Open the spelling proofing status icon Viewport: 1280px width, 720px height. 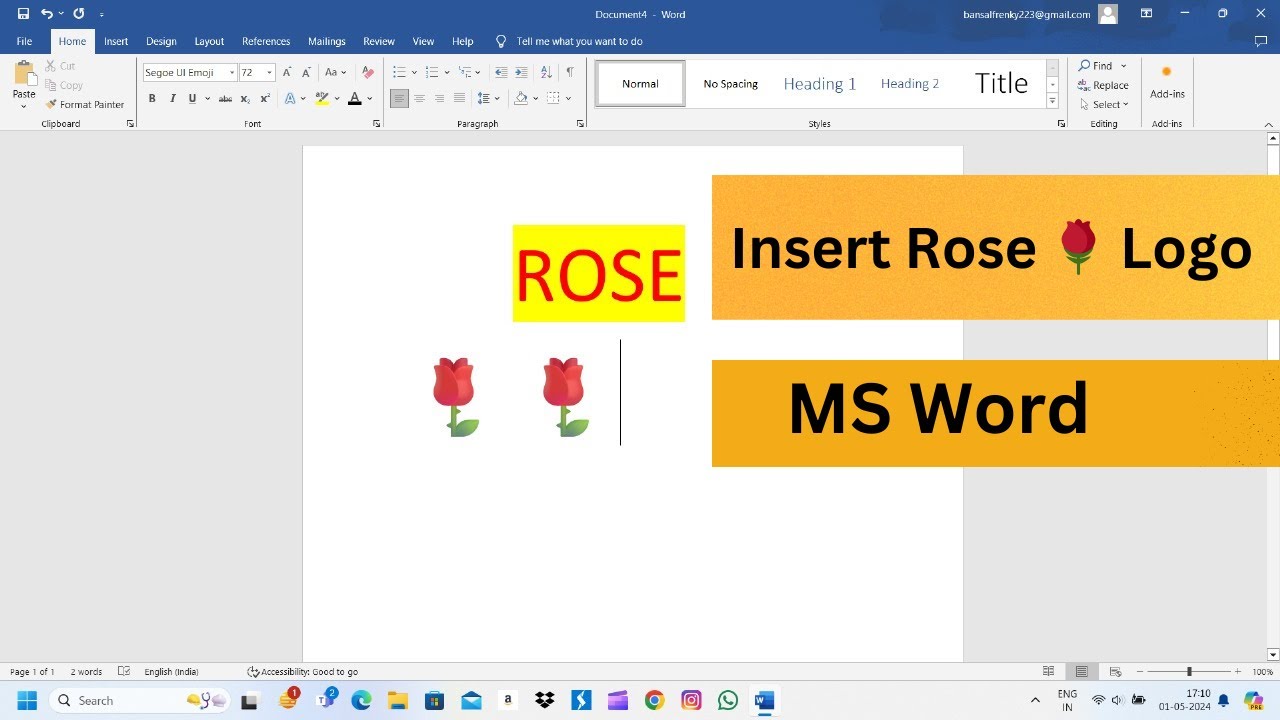pyautogui.click(x=124, y=672)
